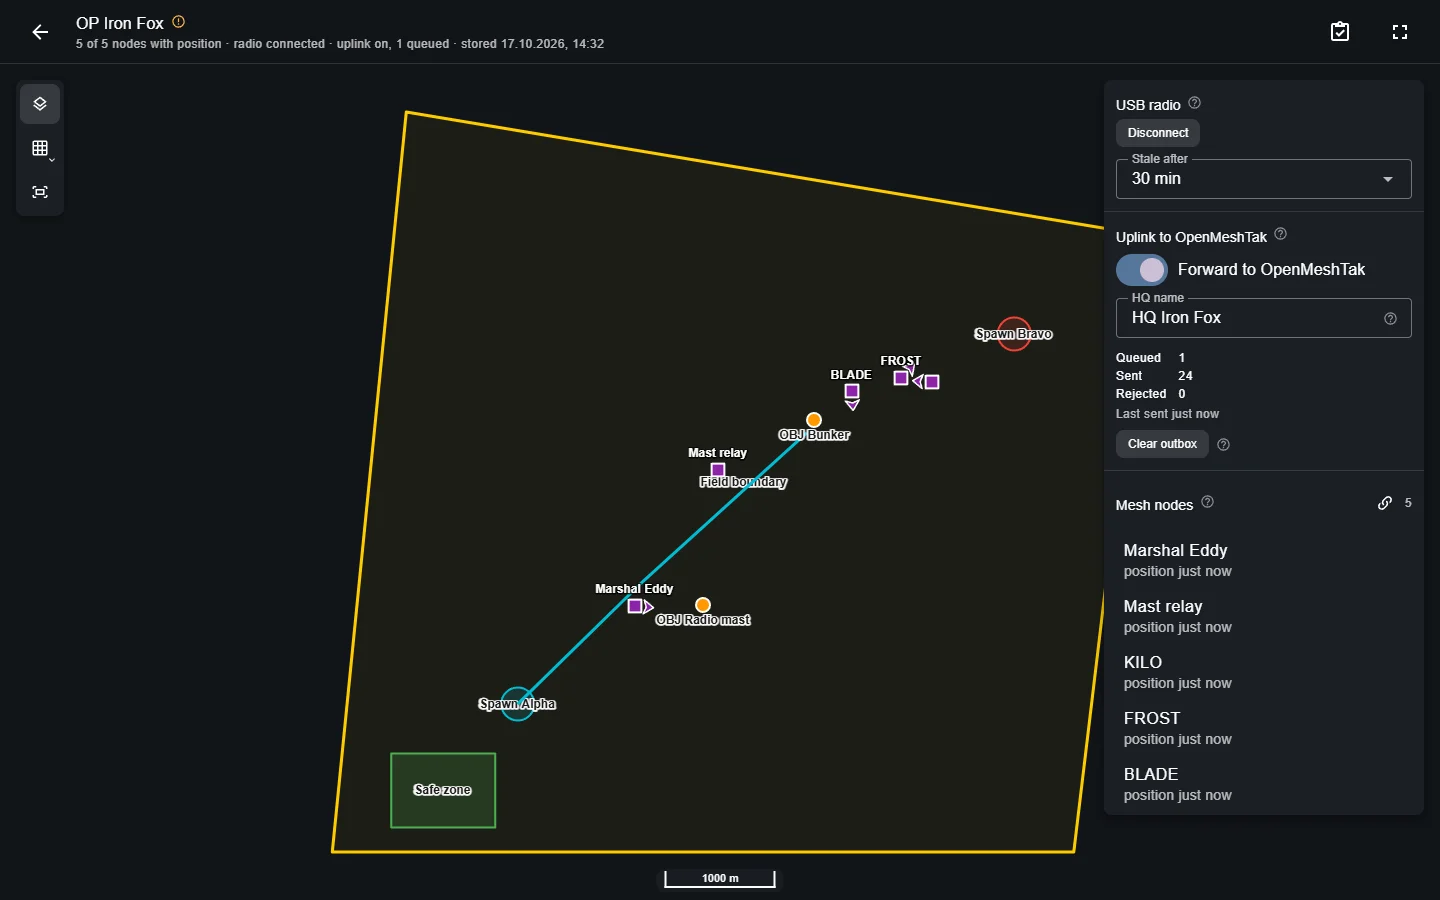This screenshot has height=900, width=1440.
Task: Click the Safe zone green rectangle
Action: (x=443, y=790)
